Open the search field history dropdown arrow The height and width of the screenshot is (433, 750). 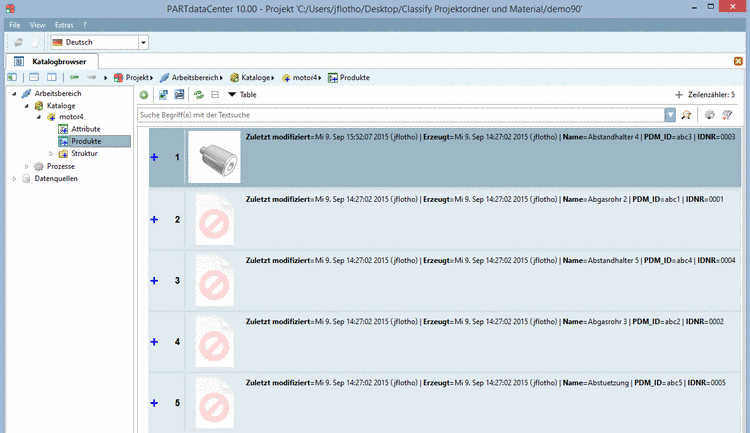670,115
